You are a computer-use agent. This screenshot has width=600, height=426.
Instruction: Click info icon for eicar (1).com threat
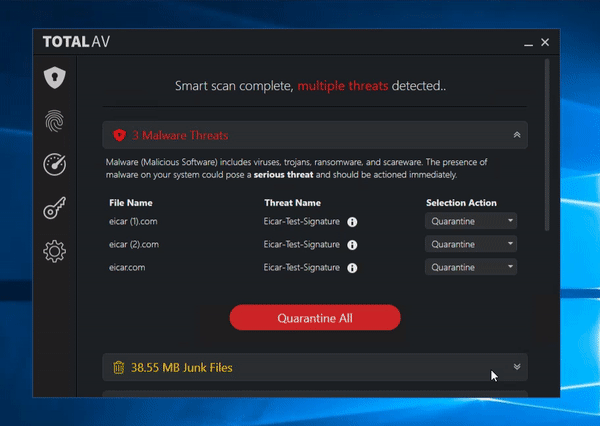click(353, 221)
